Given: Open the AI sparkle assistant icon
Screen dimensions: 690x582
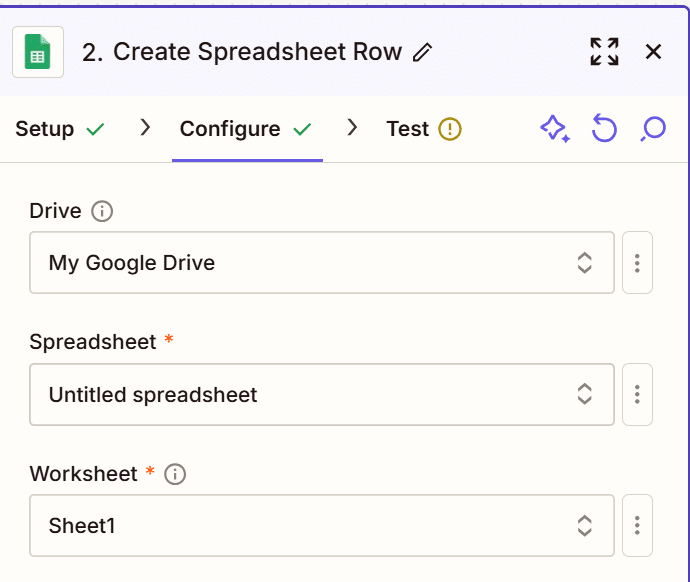Looking at the screenshot, I should pyautogui.click(x=555, y=129).
